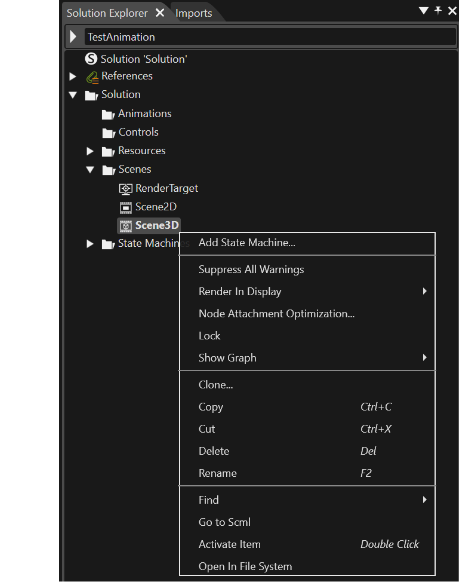Collapse the Scenes folder
This screenshot has width=460, height=582.
[x=90, y=170]
